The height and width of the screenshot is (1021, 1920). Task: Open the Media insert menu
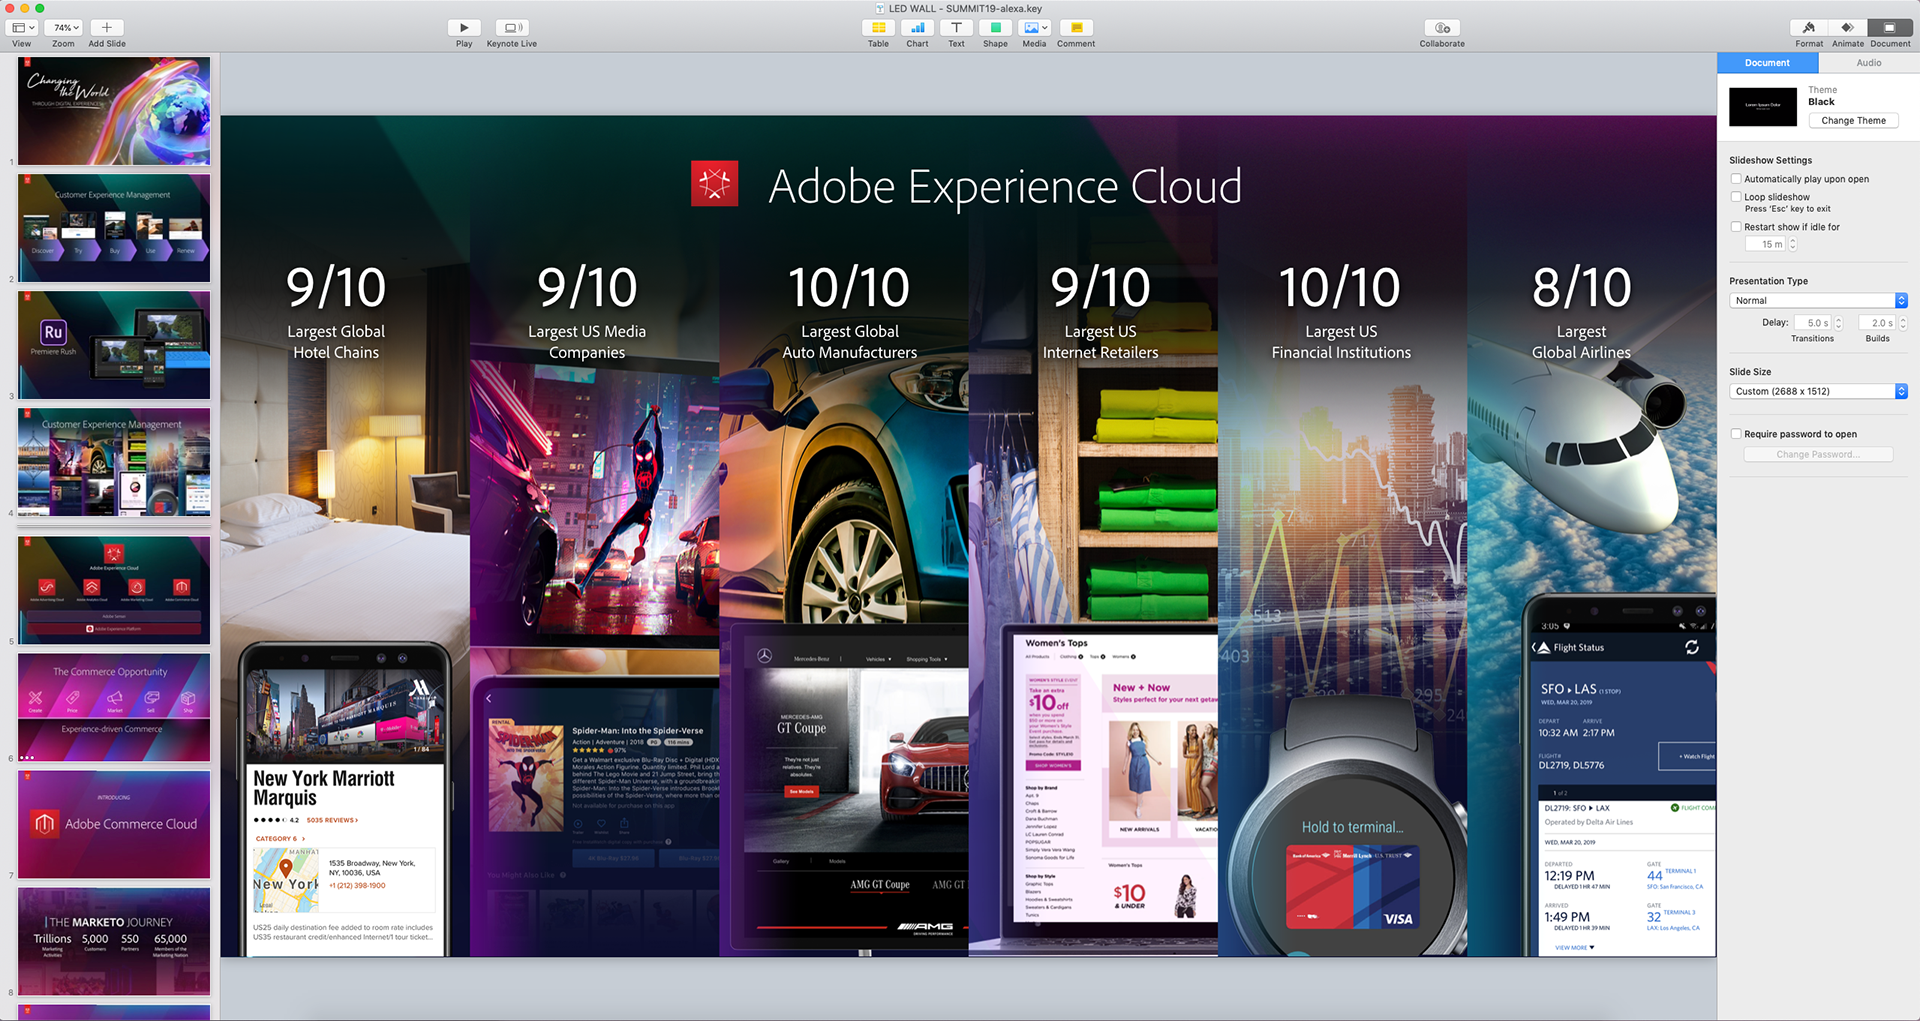click(x=1035, y=28)
